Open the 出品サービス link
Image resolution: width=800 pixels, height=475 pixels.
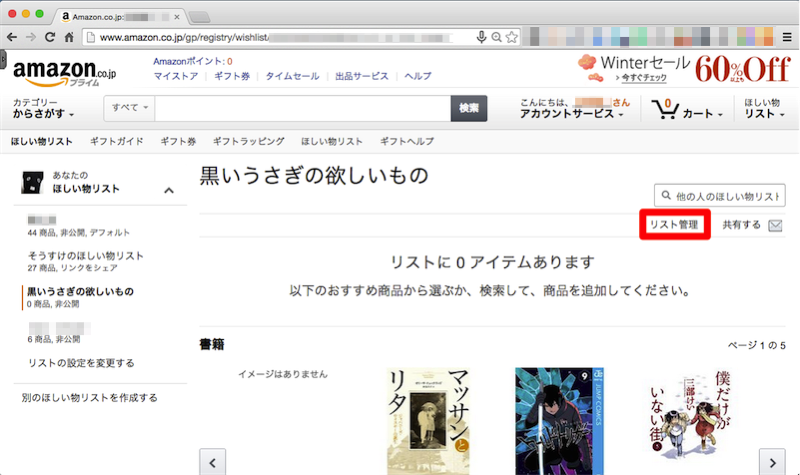pyautogui.click(x=362, y=76)
